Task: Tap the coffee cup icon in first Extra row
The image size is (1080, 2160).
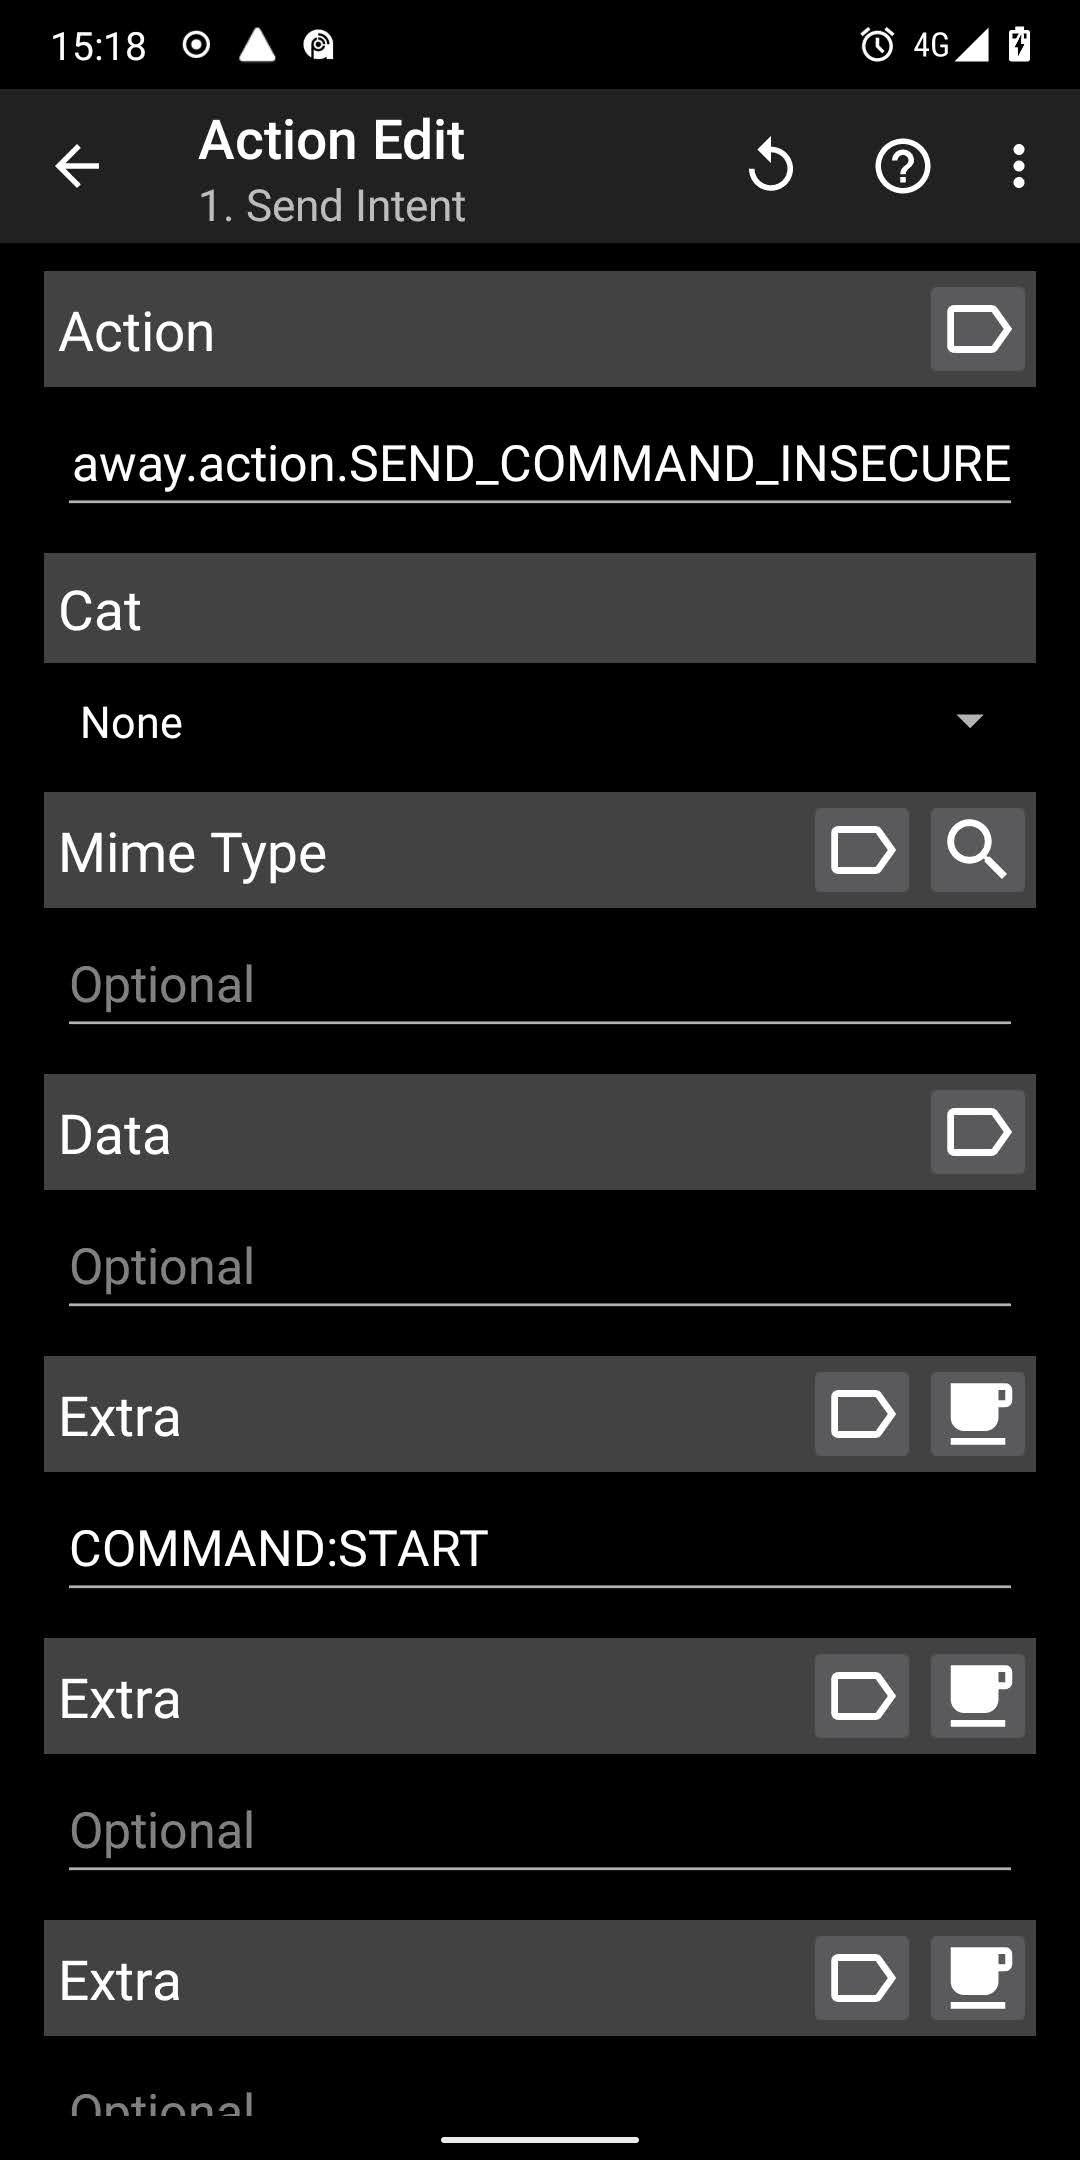Action: point(977,1415)
